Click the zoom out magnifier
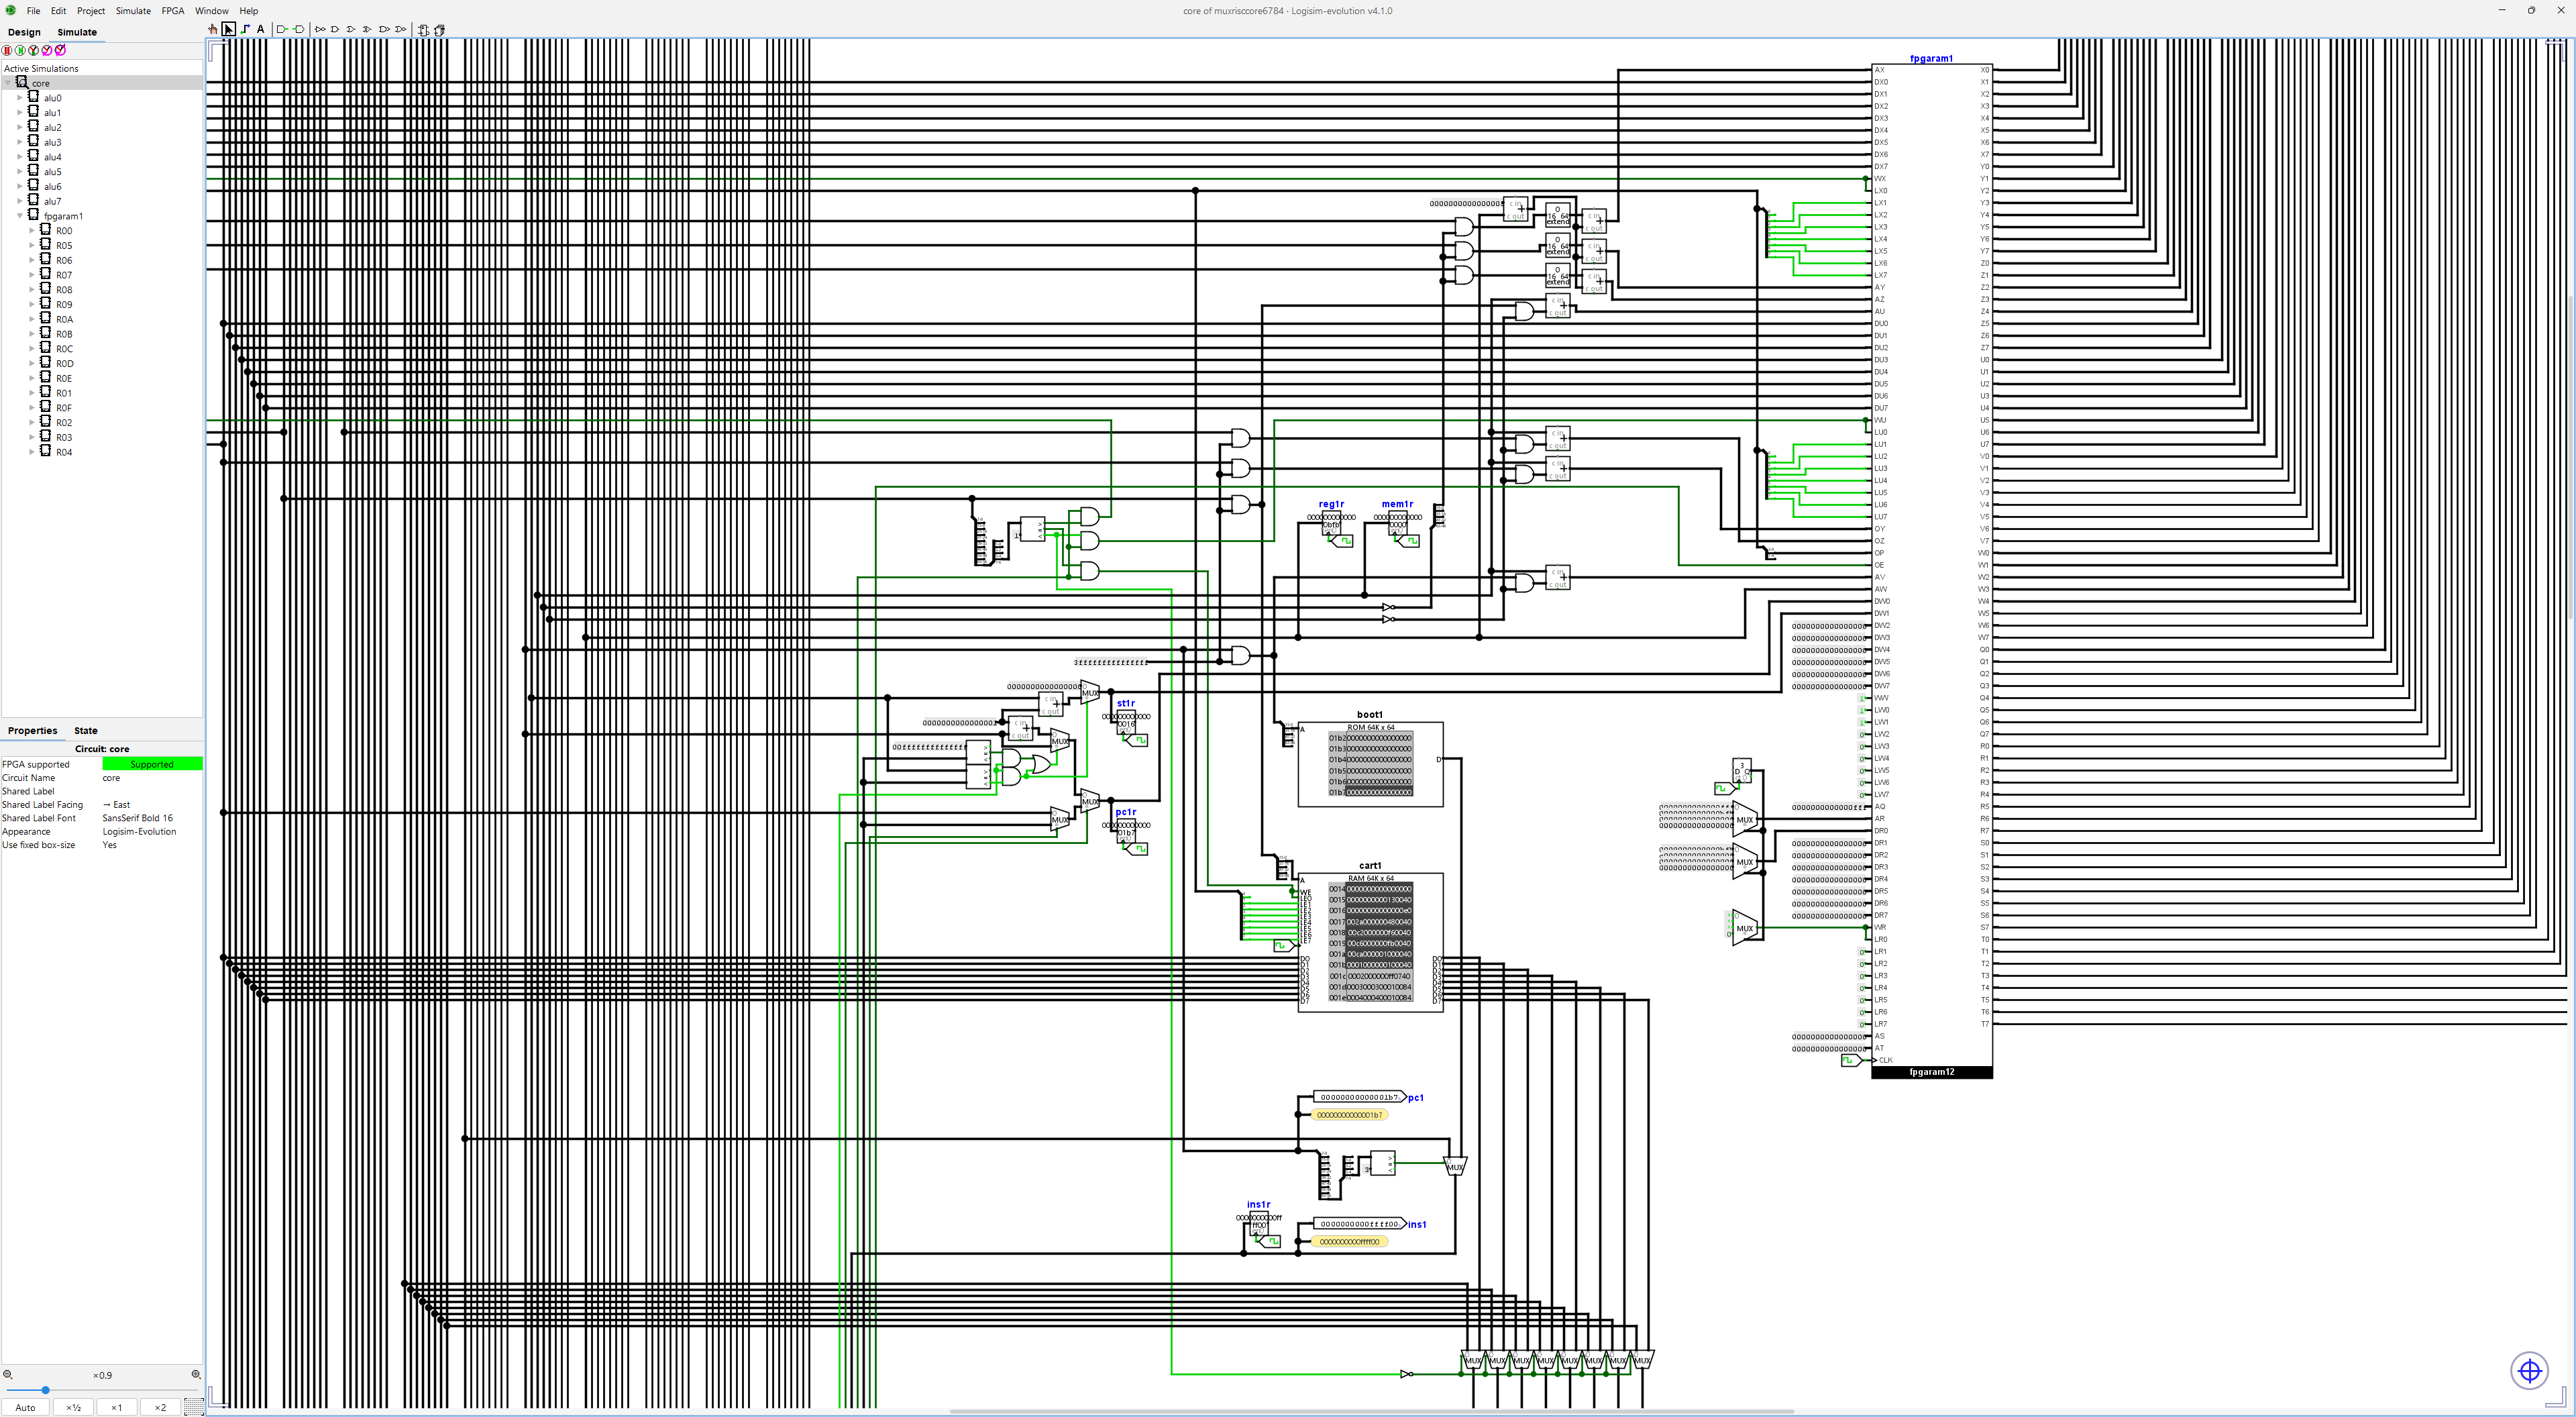This screenshot has height=1417, width=2576. click(8, 1375)
